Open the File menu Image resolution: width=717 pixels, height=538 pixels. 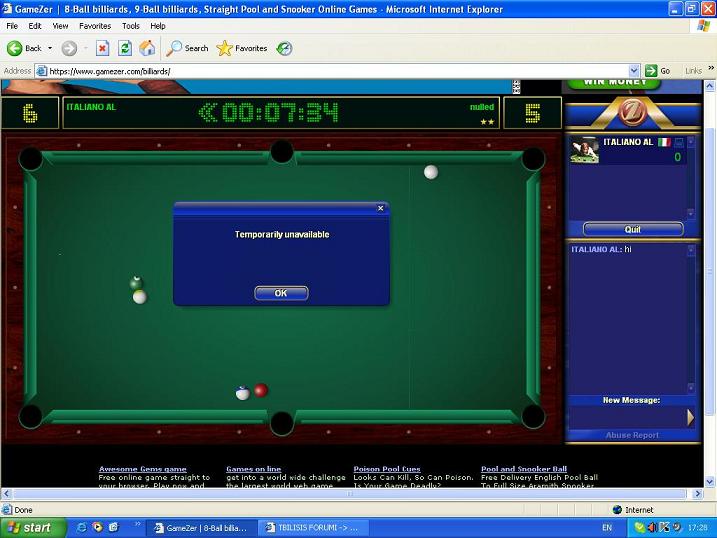12,26
